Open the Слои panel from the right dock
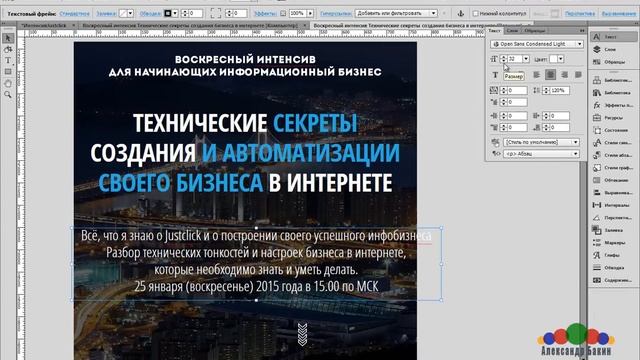The image size is (640, 360). [x=612, y=49]
